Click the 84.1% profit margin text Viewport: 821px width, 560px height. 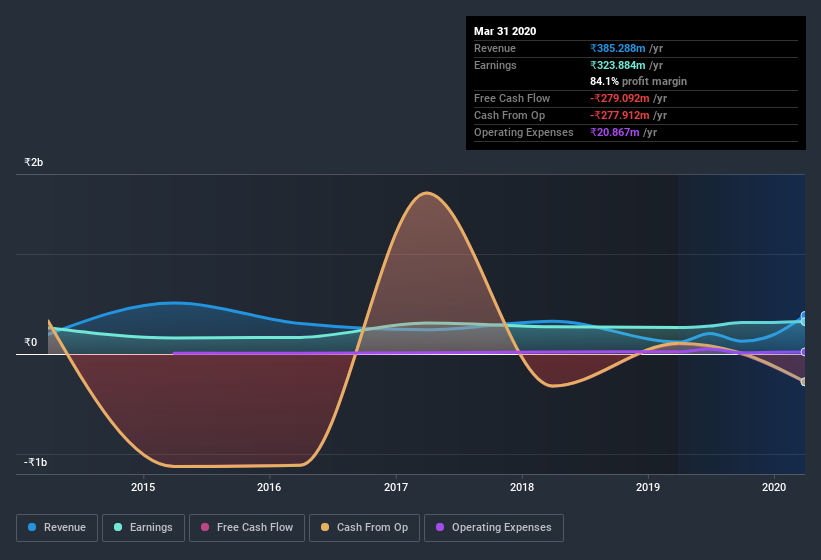[638, 81]
